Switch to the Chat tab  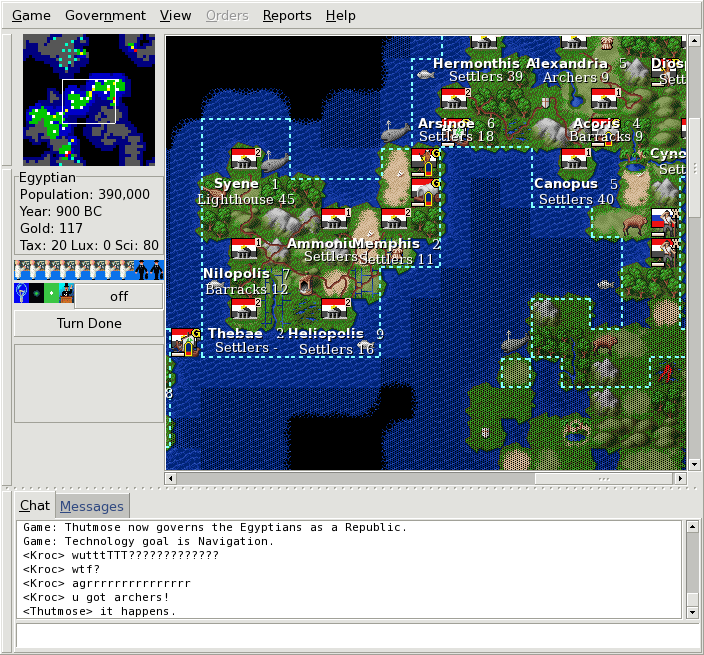35,505
